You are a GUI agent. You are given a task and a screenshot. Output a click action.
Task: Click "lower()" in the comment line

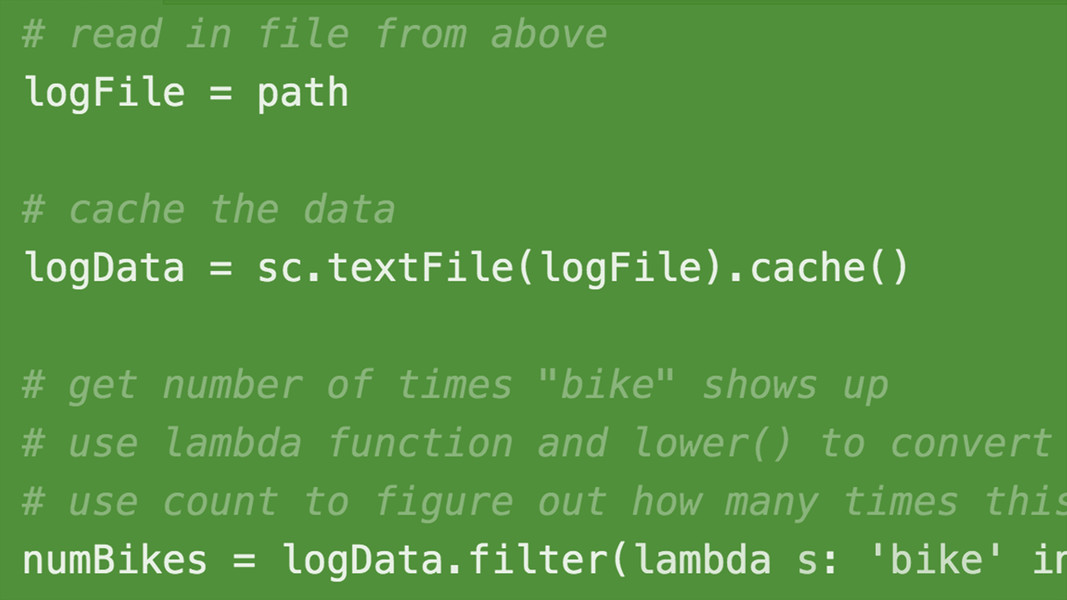pos(712,443)
